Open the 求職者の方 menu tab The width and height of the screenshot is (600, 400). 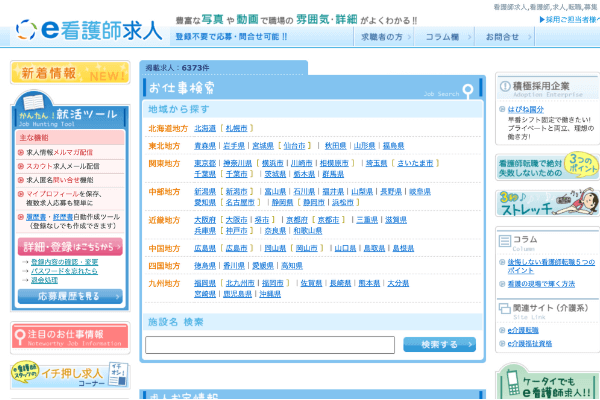pos(381,37)
